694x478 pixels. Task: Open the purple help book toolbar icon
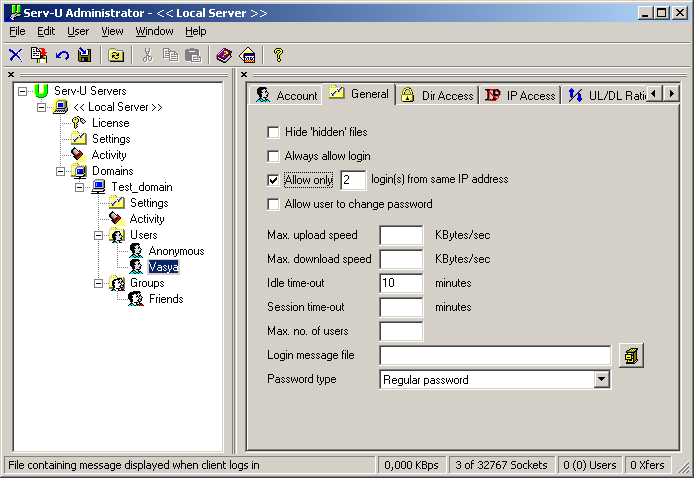224,55
